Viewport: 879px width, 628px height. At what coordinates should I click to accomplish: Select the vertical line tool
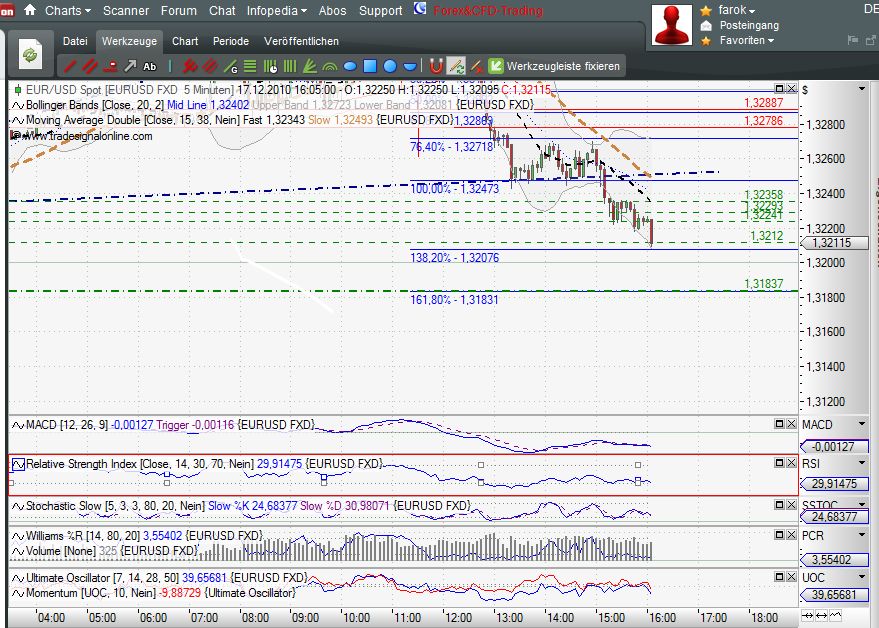[x=170, y=66]
